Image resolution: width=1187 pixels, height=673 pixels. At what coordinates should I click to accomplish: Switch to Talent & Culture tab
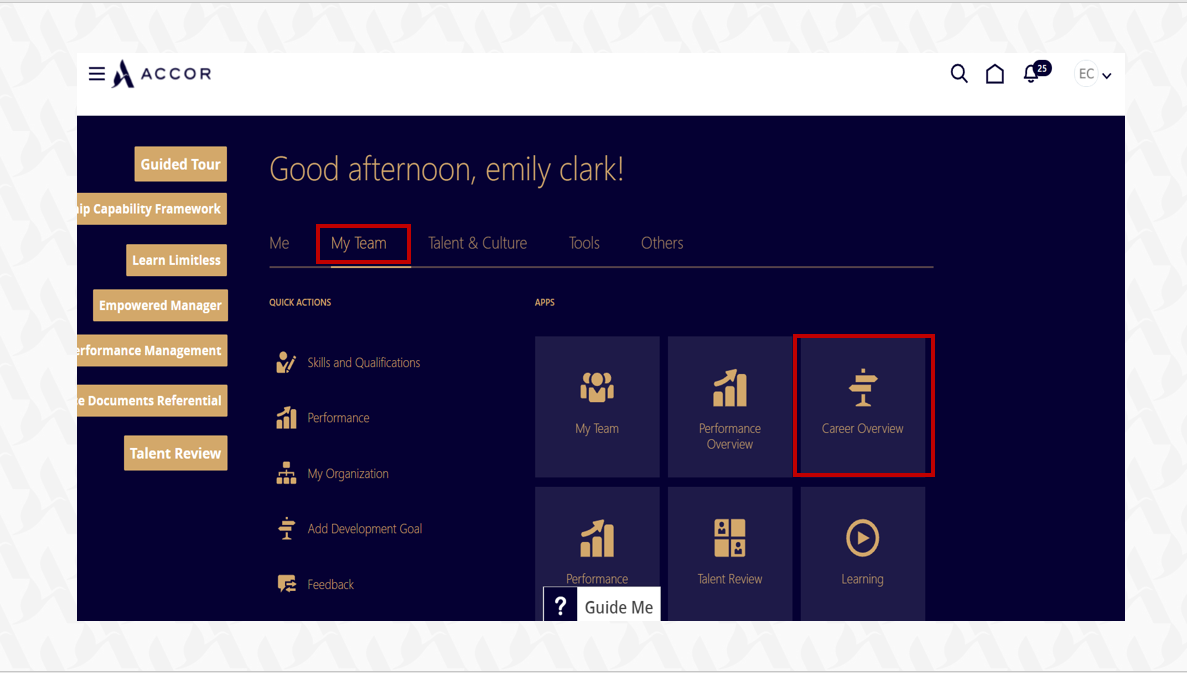[x=478, y=243]
